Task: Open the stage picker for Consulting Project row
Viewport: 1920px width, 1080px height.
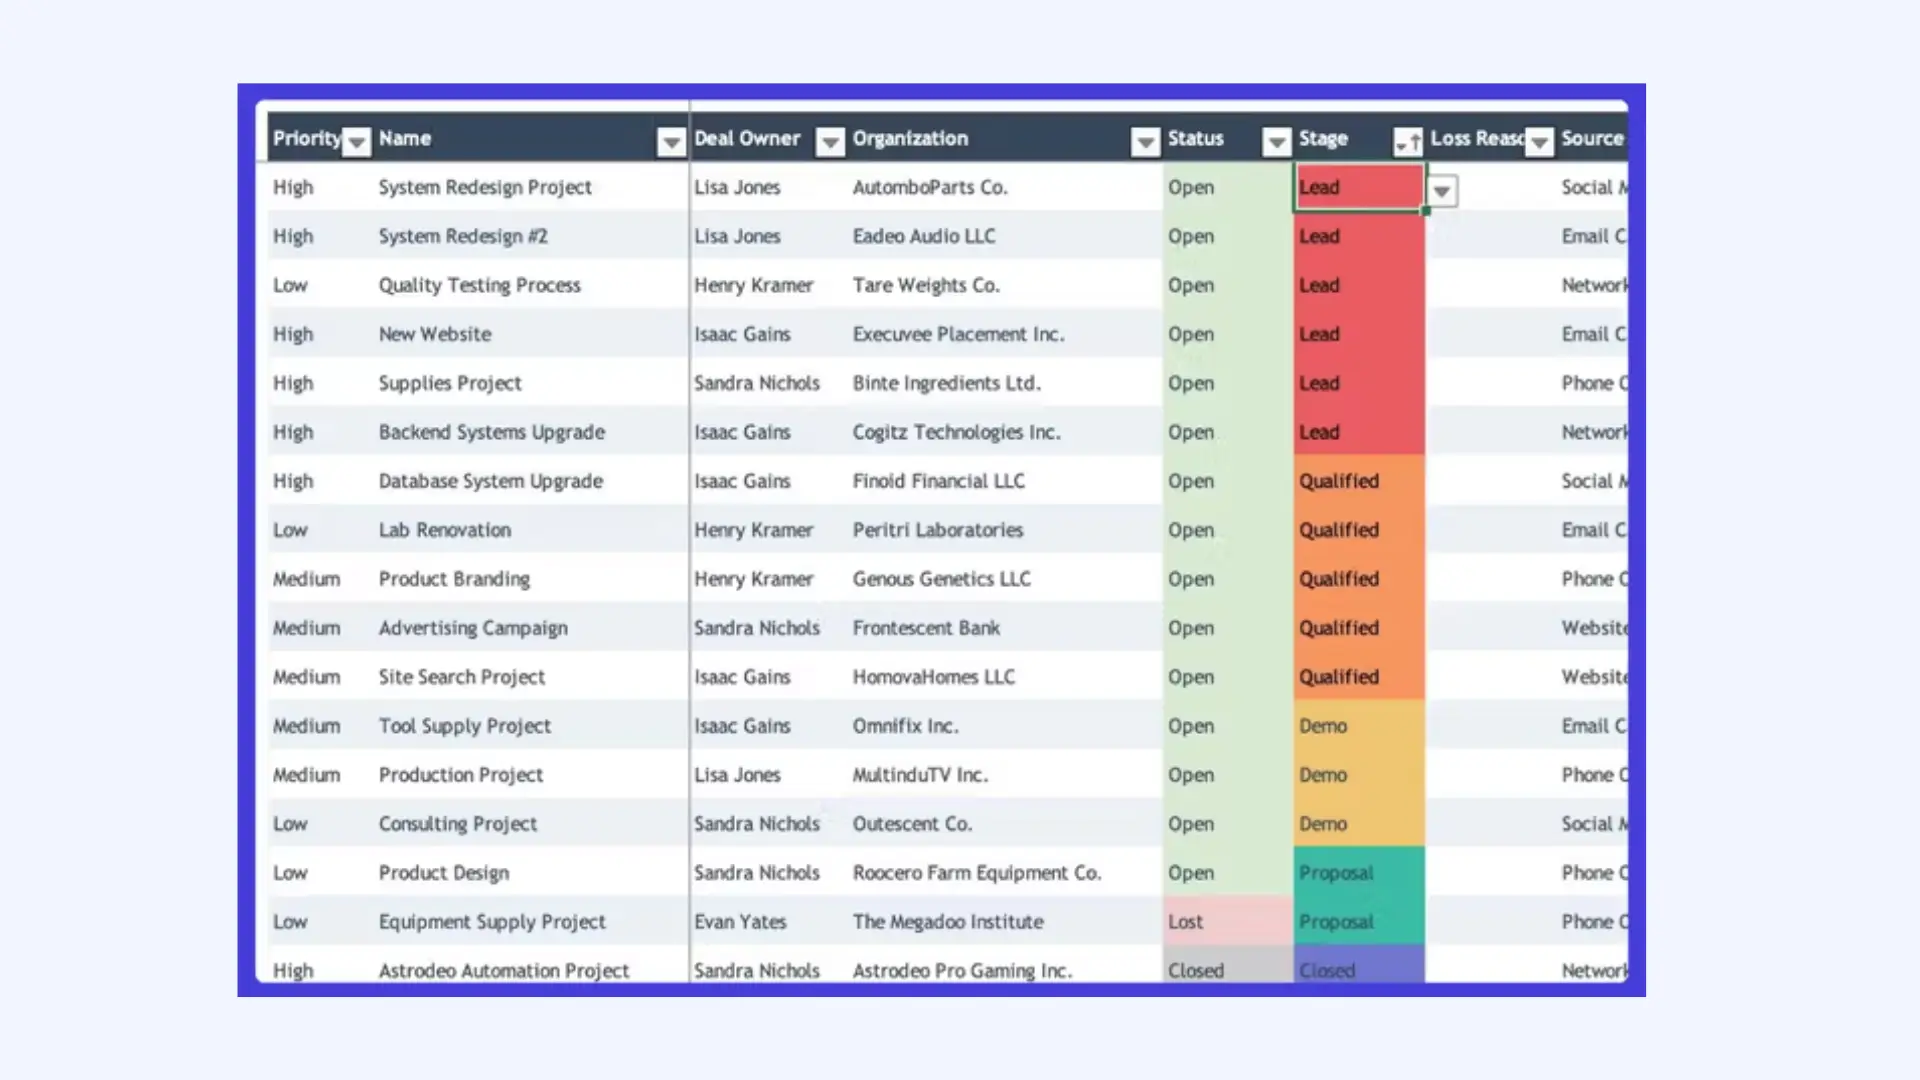Action: [x=1358, y=824]
